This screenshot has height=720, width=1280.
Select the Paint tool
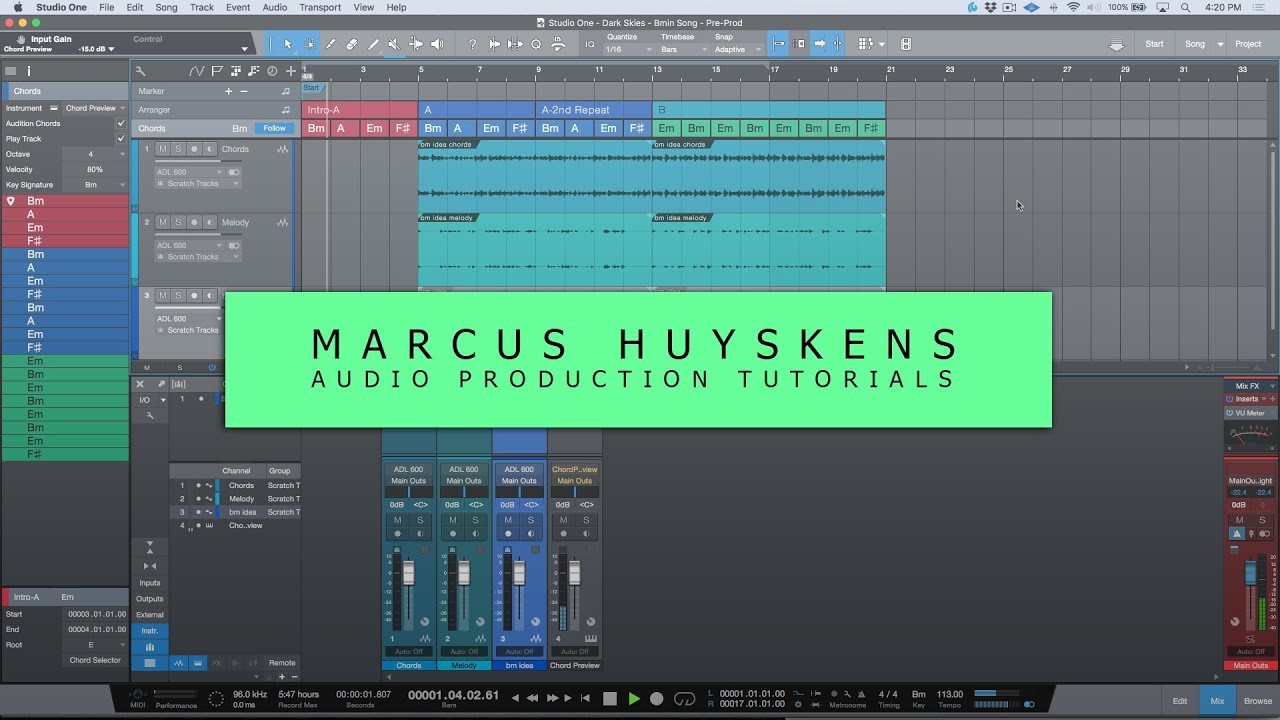tap(373, 44)
